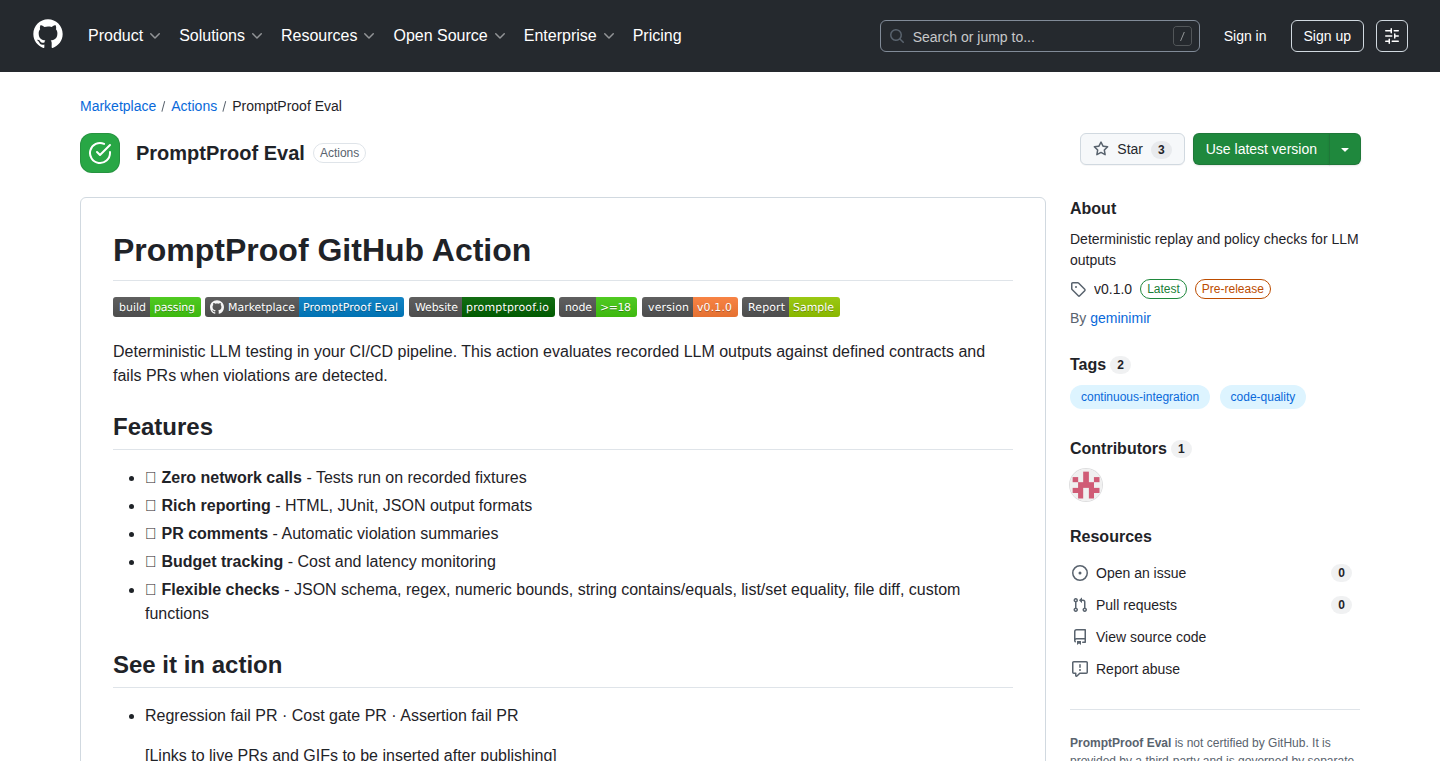The width and height of the screenshot is (1440, 761).
Task: Expand the Open Source menu
Action: pos(449,36)
